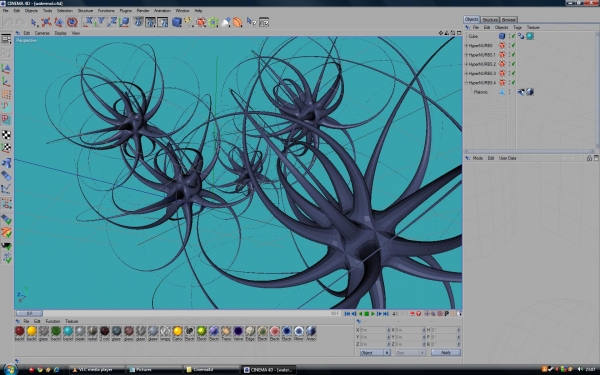Select the Move tool in top toolbar
The image size is (600, 375).
click(46, 22)
